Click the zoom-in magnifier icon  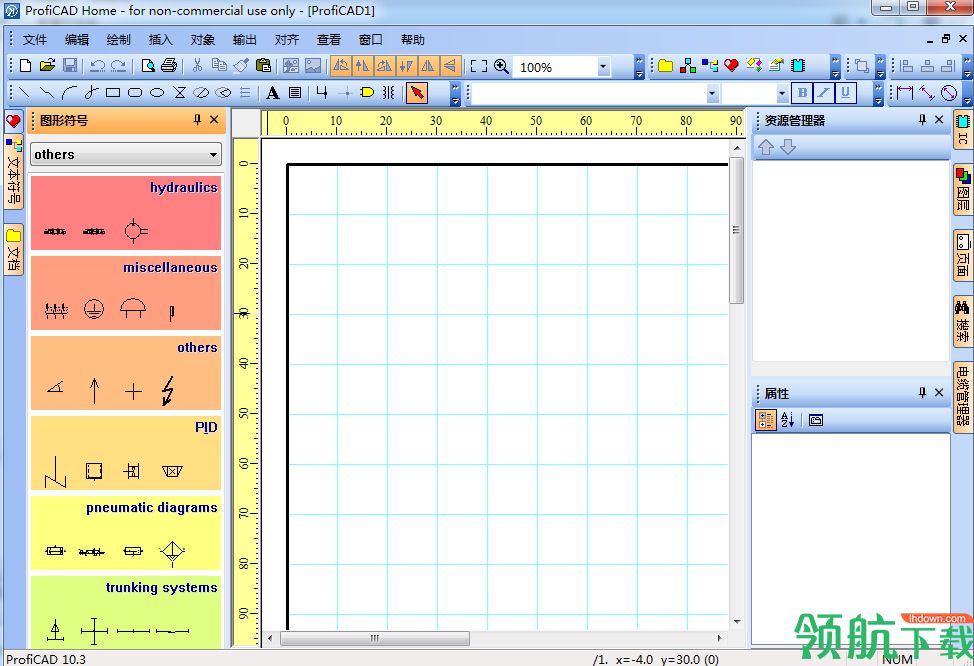point(501,66)
